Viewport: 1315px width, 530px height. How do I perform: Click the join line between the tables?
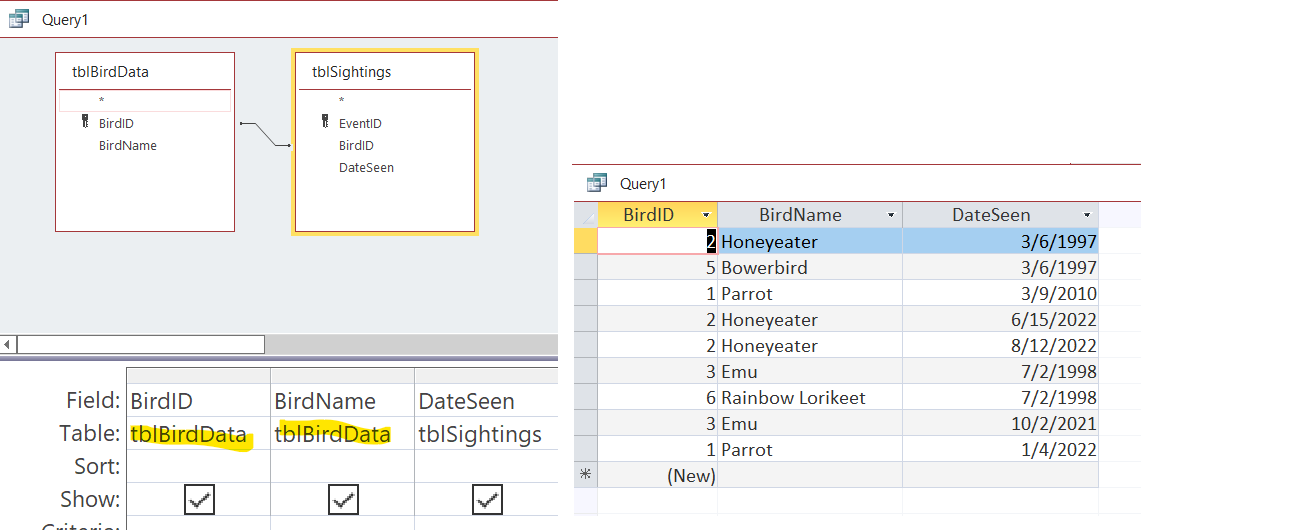(264, 134)
